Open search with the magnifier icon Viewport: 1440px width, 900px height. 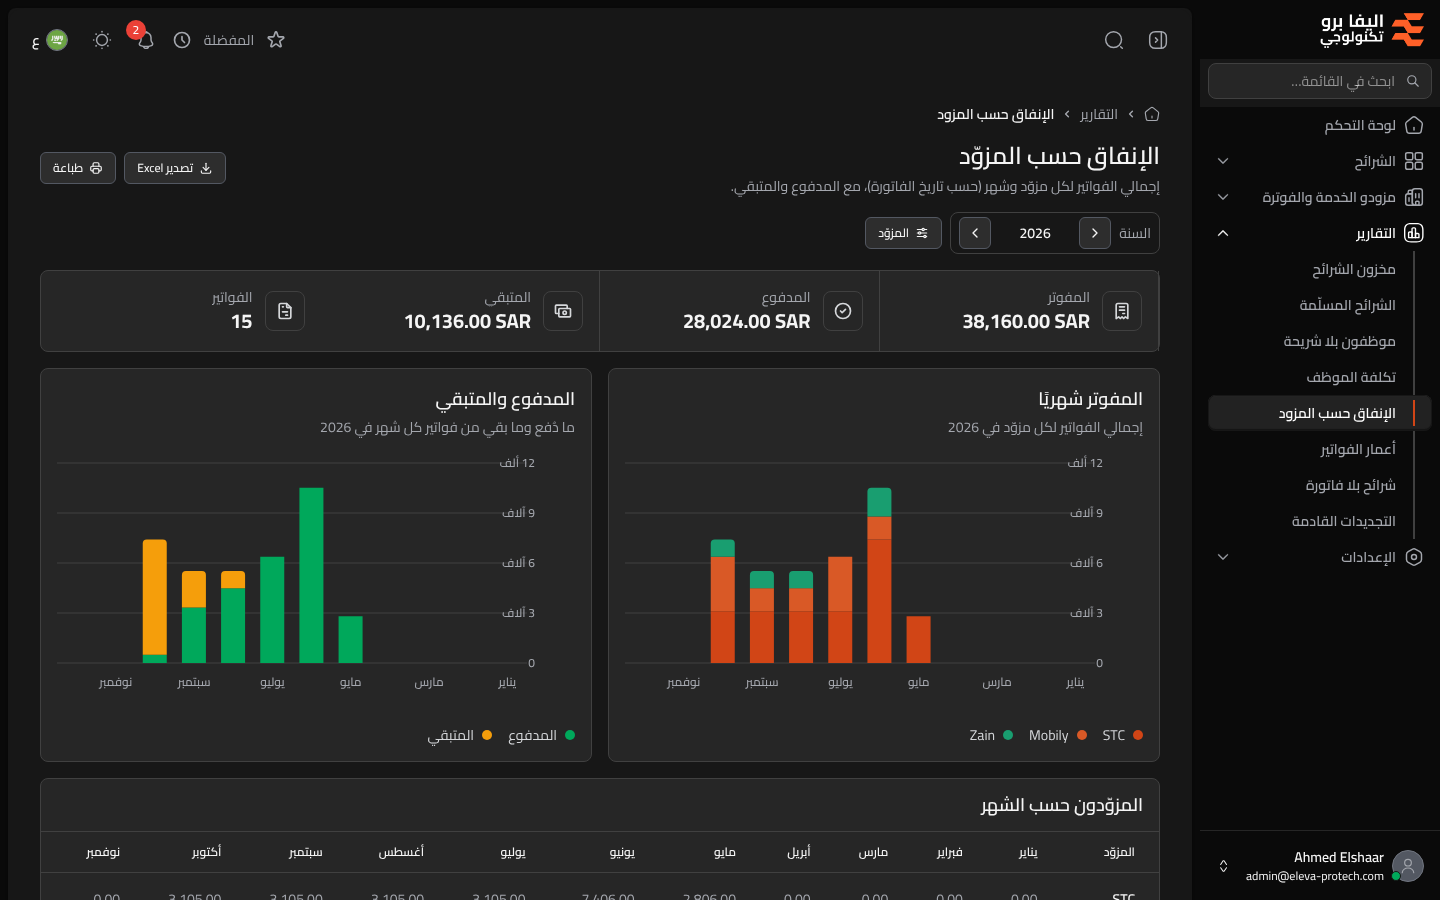pos(1114,40)
